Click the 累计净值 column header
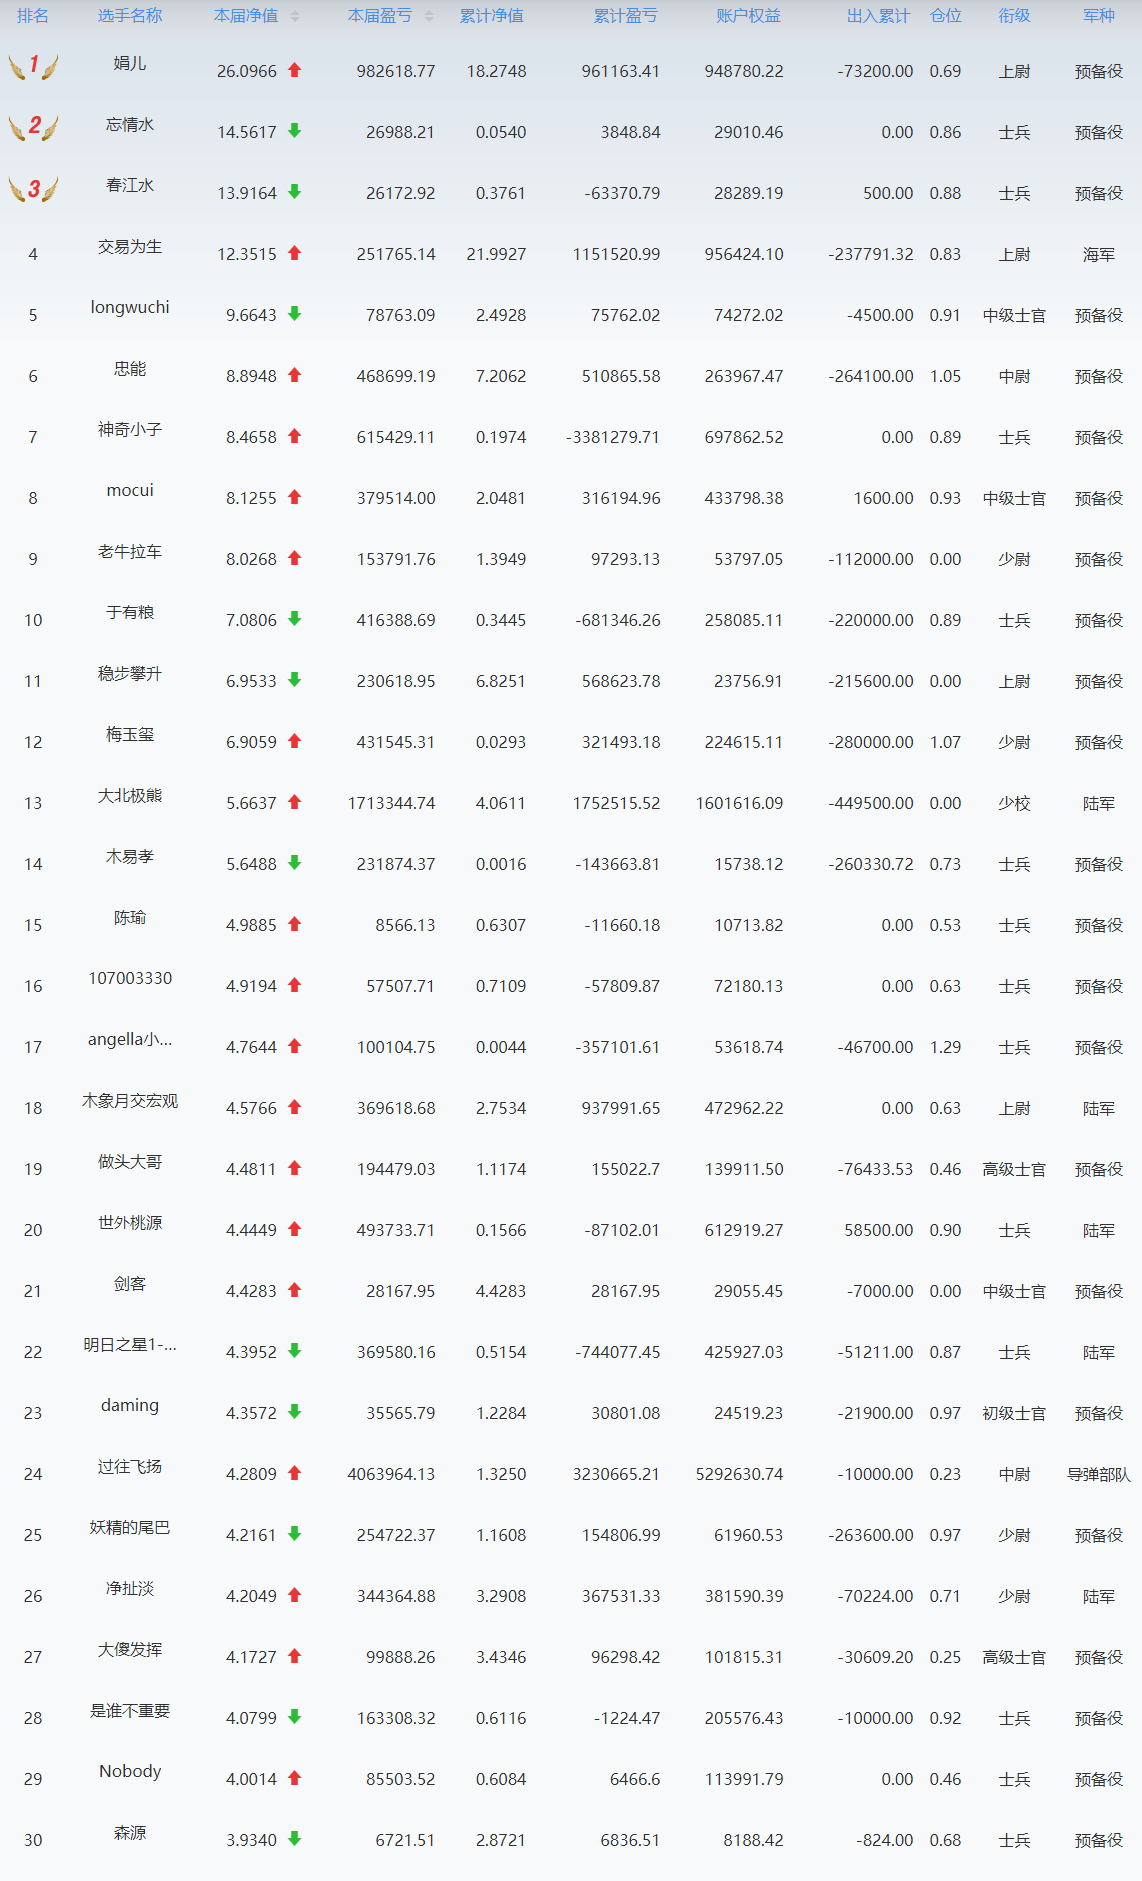This screenshot has height=1881, width=1142. [492, 16]
